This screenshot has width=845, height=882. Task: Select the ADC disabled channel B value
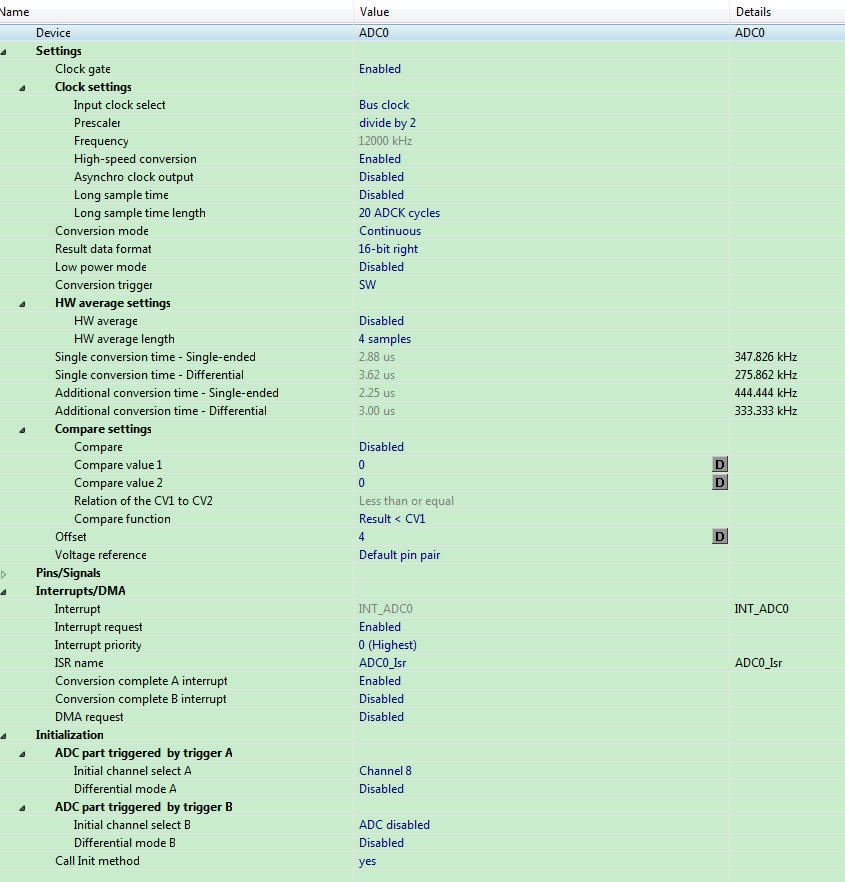(394, 825)
